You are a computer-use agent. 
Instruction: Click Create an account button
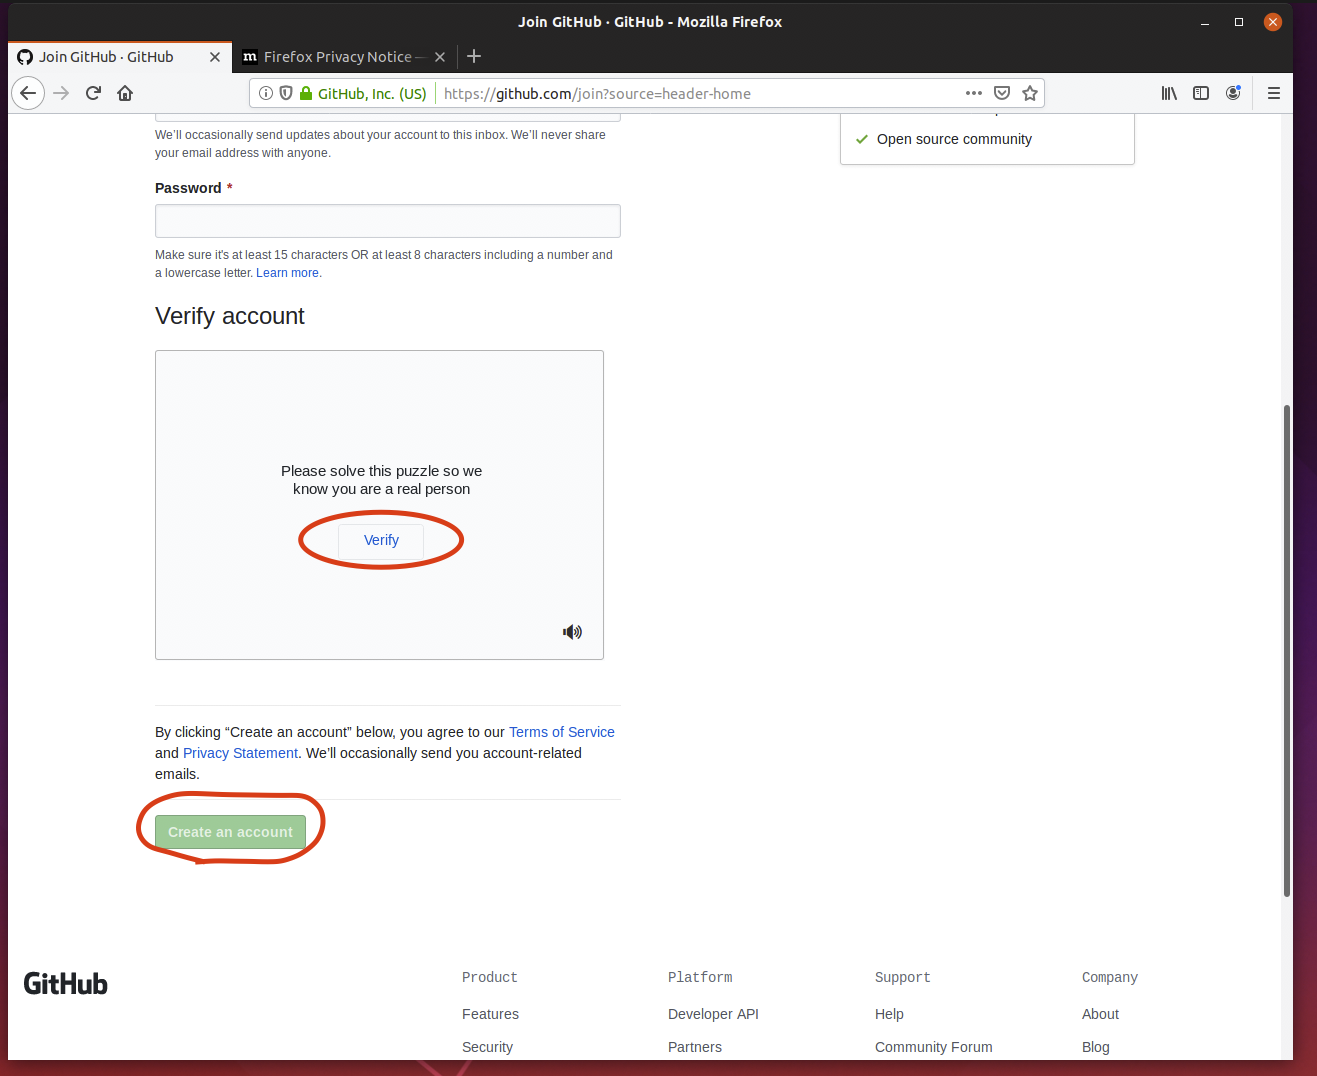(230, 832)
